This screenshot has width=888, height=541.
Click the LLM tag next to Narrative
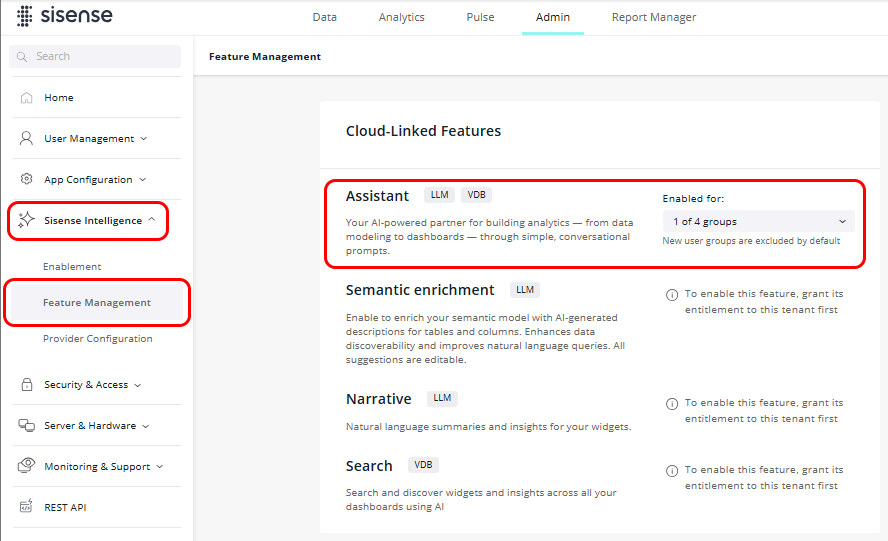(x=442, y=398)
